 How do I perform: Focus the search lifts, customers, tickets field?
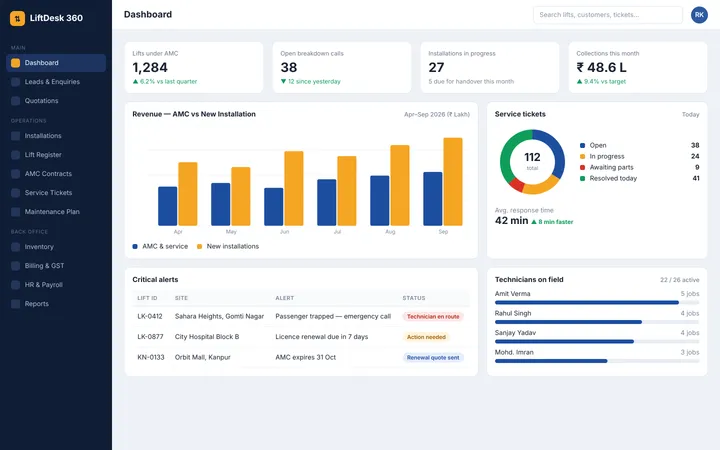click(608, 15)
